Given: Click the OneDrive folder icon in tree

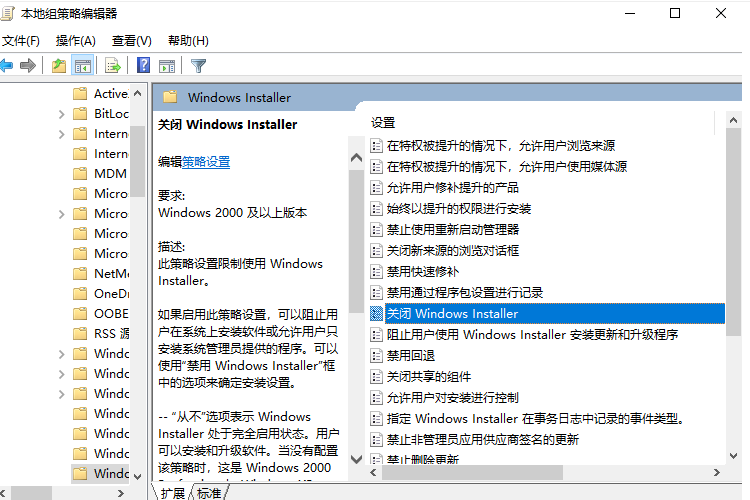Looking at the screenshot, I should (80, 293).
